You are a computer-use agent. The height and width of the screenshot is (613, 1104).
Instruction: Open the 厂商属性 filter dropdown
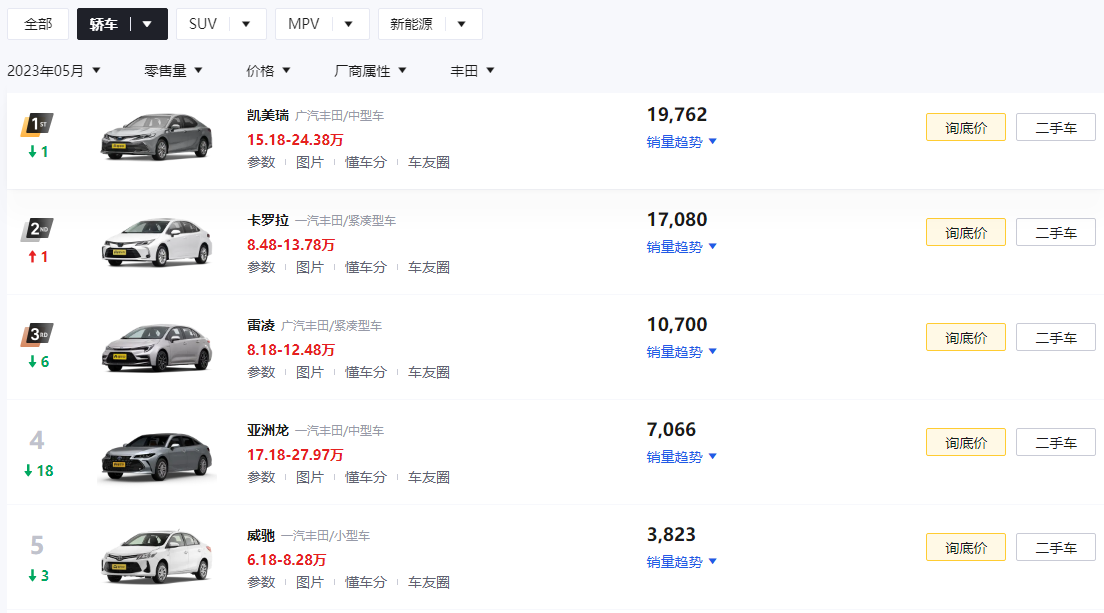(370, 70)
